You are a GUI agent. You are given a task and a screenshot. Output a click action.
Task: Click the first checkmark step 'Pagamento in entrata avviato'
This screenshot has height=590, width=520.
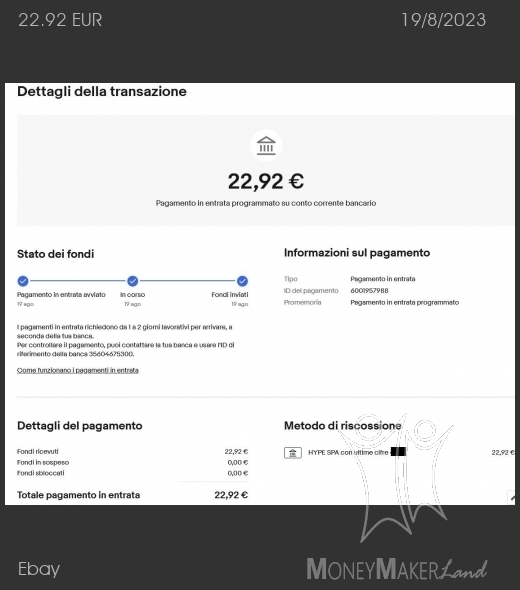tap(23, 281)
